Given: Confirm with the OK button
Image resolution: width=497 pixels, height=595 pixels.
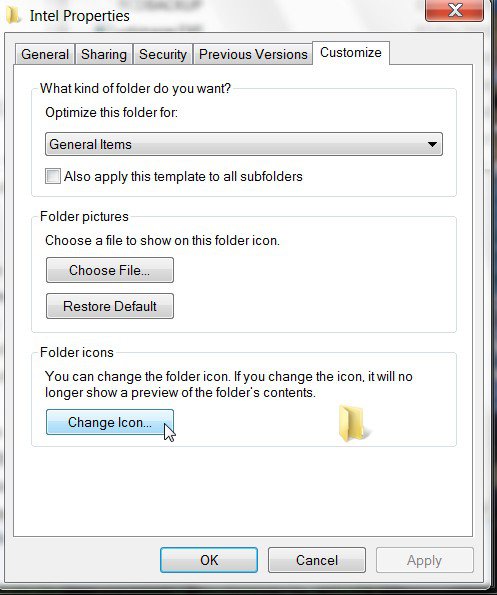Looking at the screenshot, I should coord(209,560).
